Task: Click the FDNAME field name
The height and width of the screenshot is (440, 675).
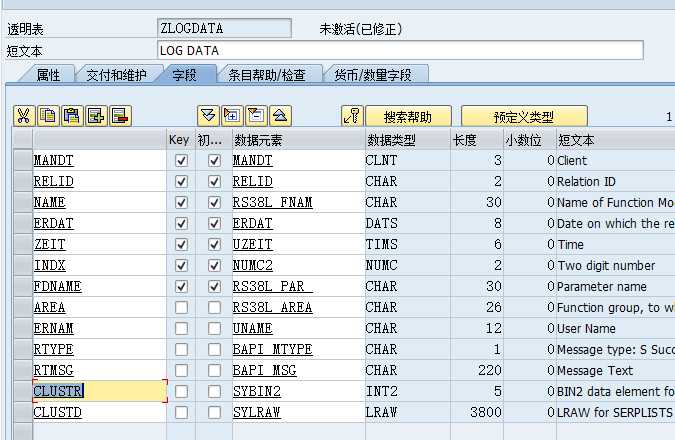Action: click(57, 286)
